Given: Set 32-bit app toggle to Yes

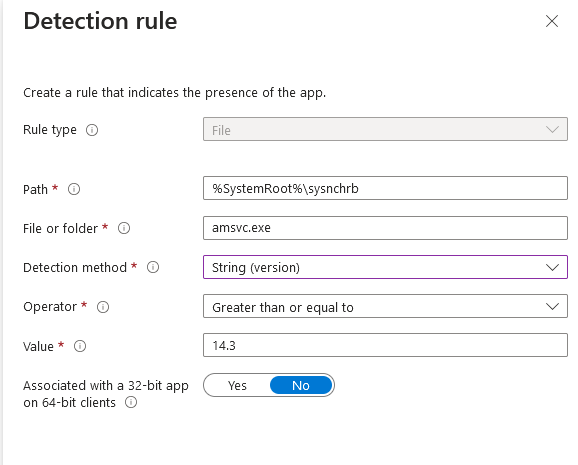Looking at the screenshot, I should click(x=237, y=385).
